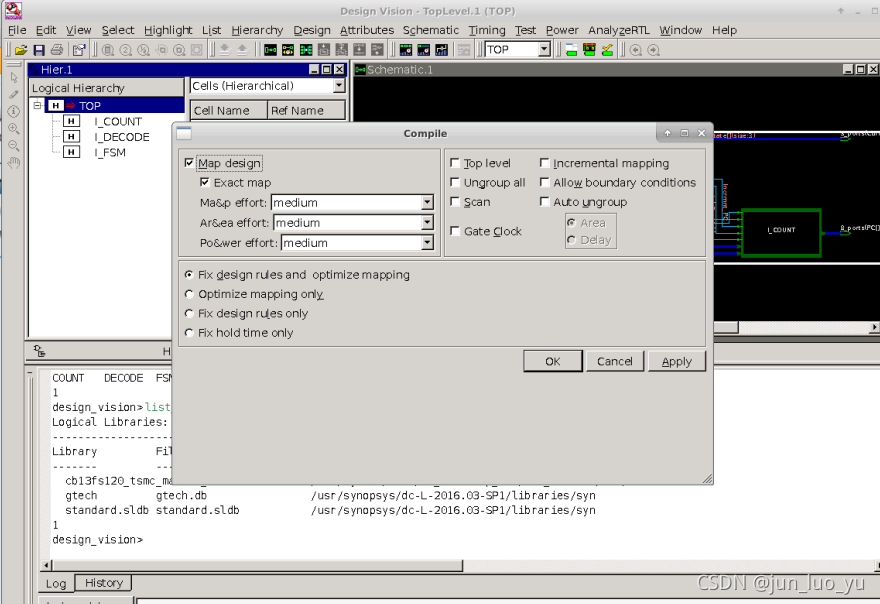Uncheck the Exact map checkbox
Viewport: 880px width, 604px height.
tap(205, 182)
